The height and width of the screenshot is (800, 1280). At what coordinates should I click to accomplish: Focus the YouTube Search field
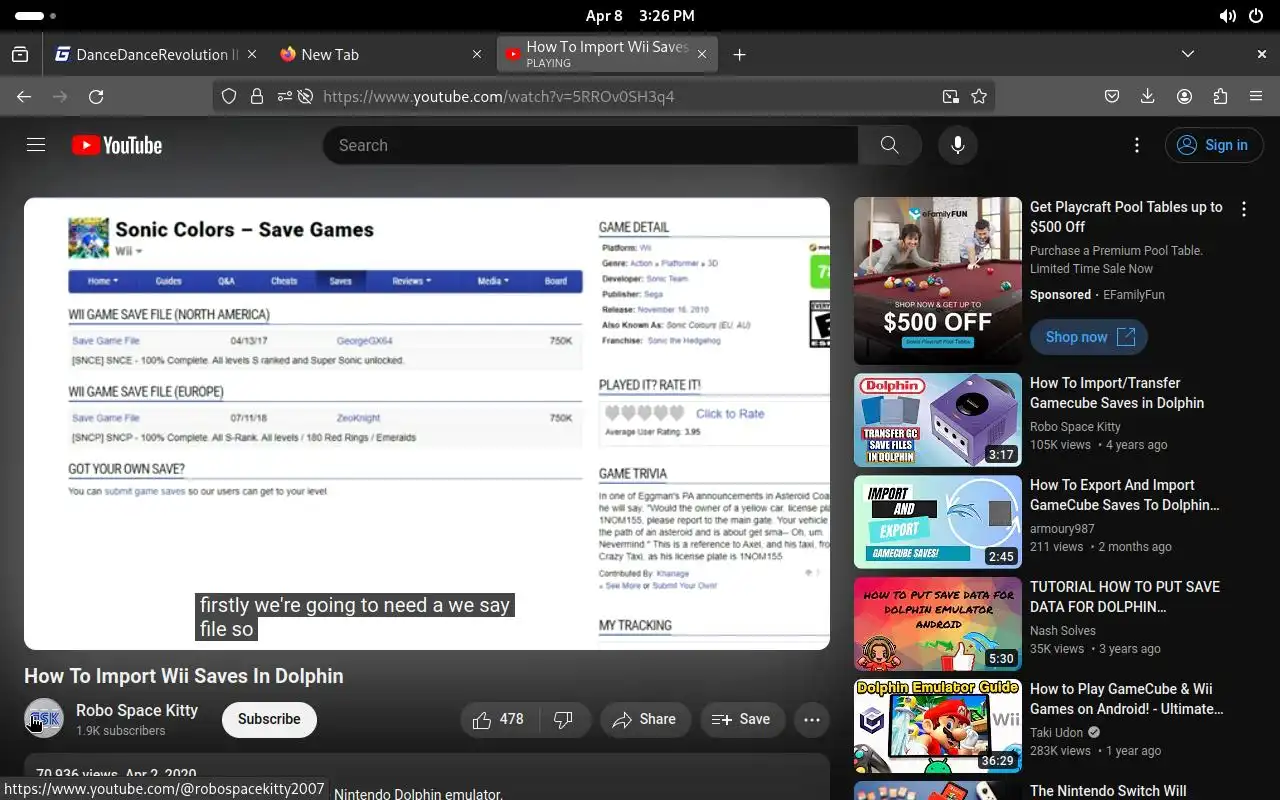(591, 145)
